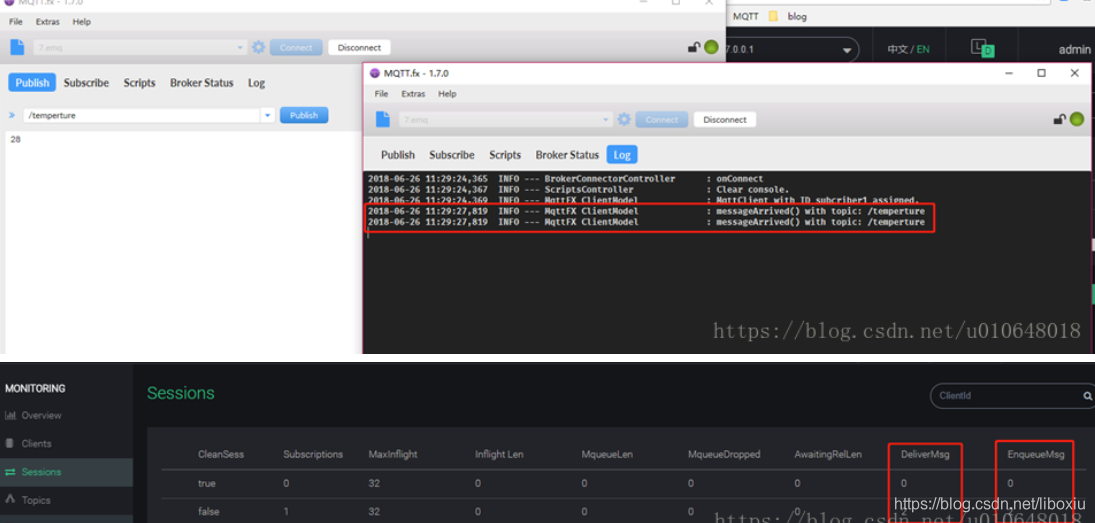Open Broker Status tab in front MQTT.fx window
The image size is (1095, 523).
coord(567,155)
